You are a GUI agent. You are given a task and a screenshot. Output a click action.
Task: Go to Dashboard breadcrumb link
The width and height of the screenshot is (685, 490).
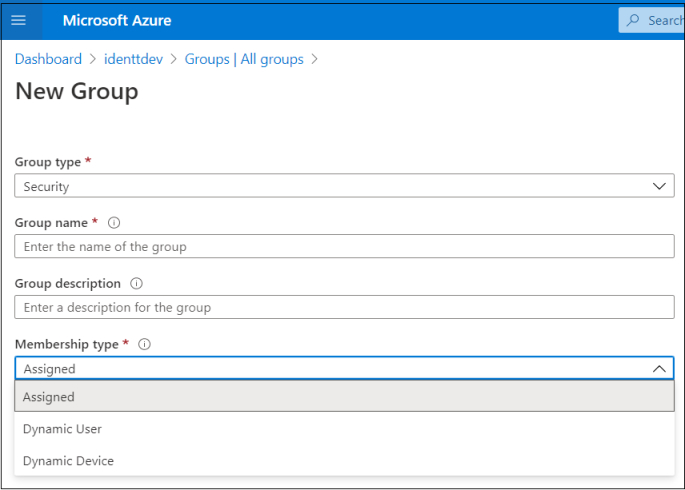[48, 59]
